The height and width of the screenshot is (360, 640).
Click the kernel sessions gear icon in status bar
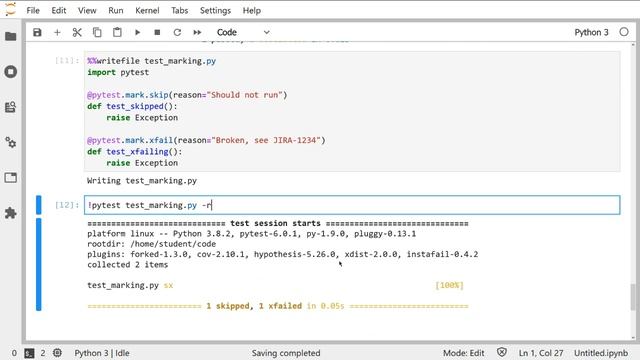57,353
